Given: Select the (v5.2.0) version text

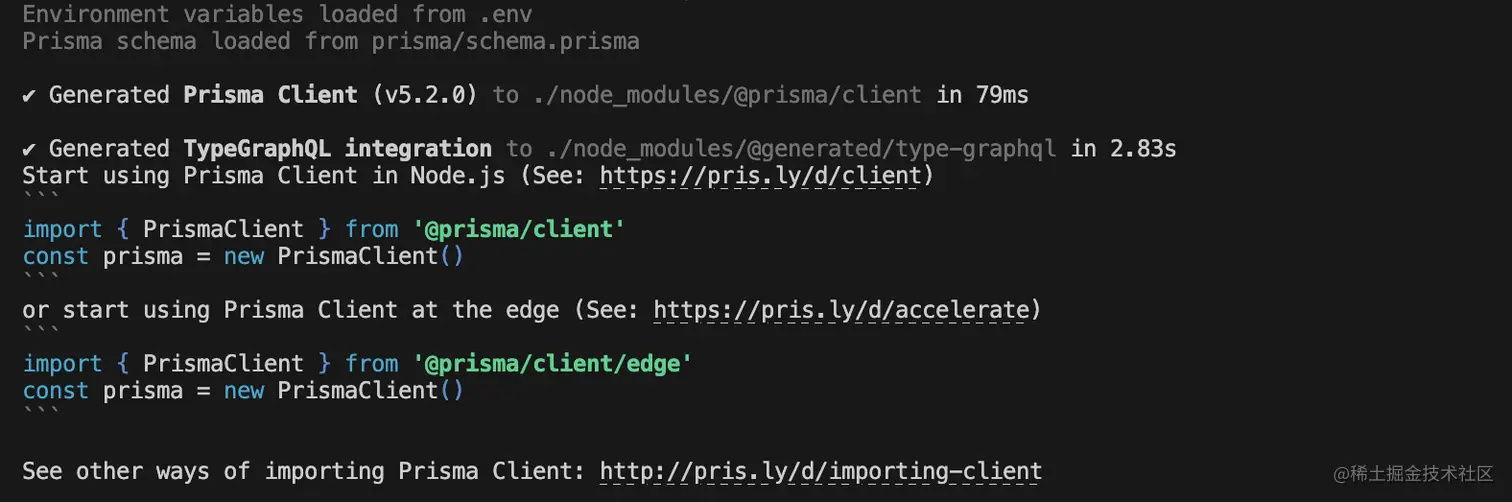Looking at the screenshot, I should tap(431, 95).
